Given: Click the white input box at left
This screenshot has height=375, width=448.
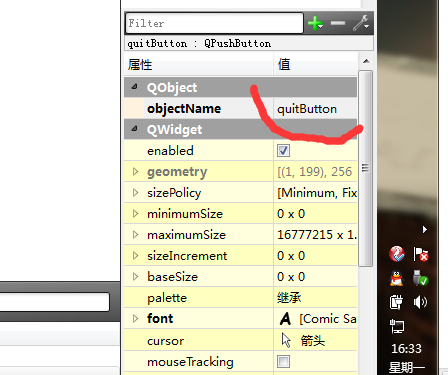Looking at the screenshot, I should pos(54,302).
